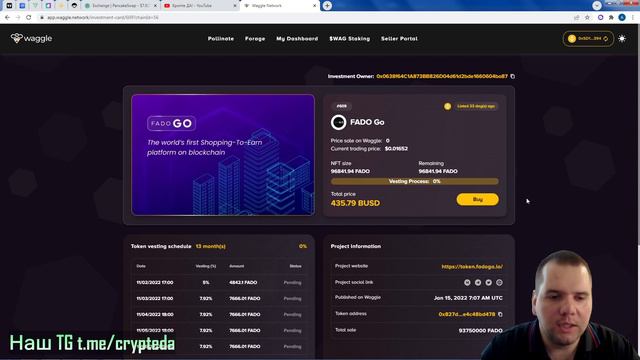Close the PancakeSwap Exchange tab
Image resolution: width=640 pixels, height=360 pixels.
(155, 6)
